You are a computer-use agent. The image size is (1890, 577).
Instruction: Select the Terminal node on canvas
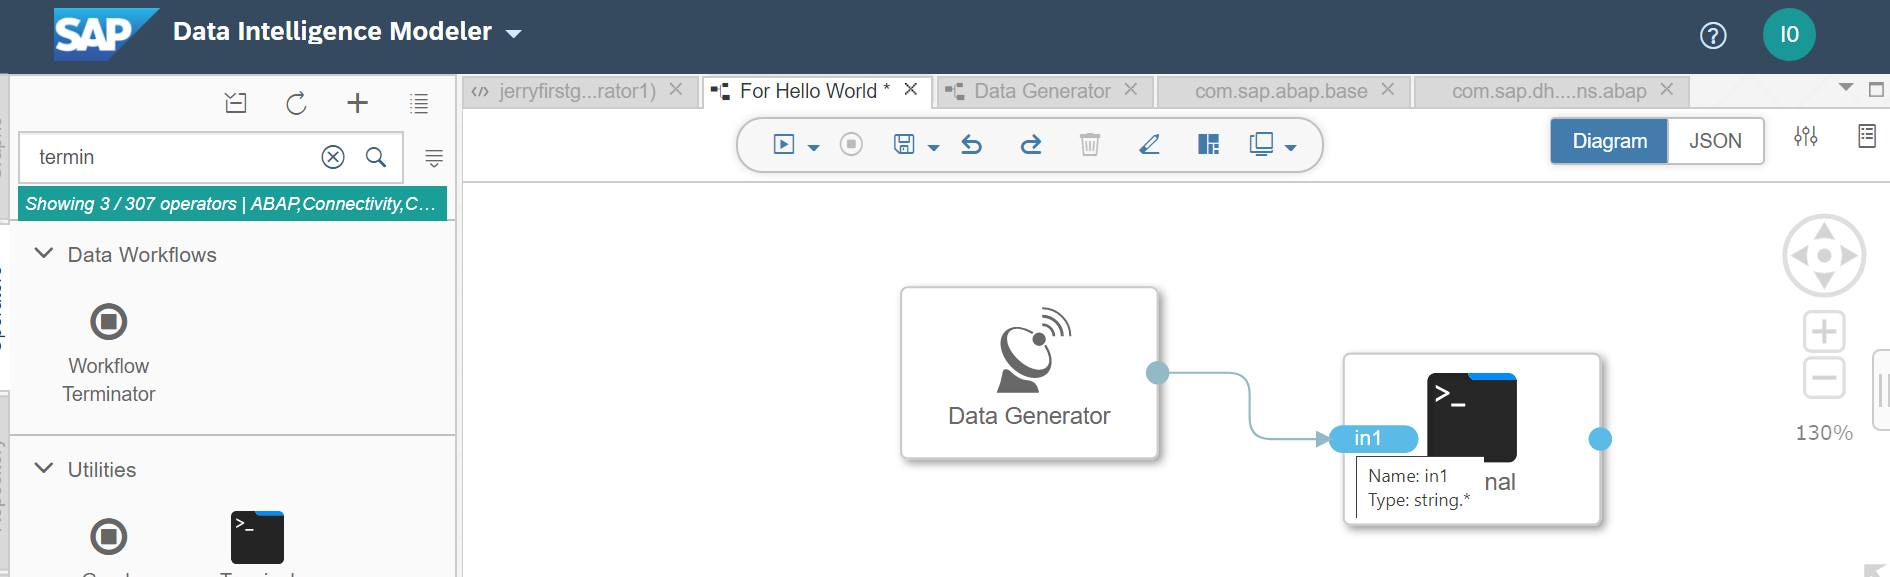(1472, 438)
